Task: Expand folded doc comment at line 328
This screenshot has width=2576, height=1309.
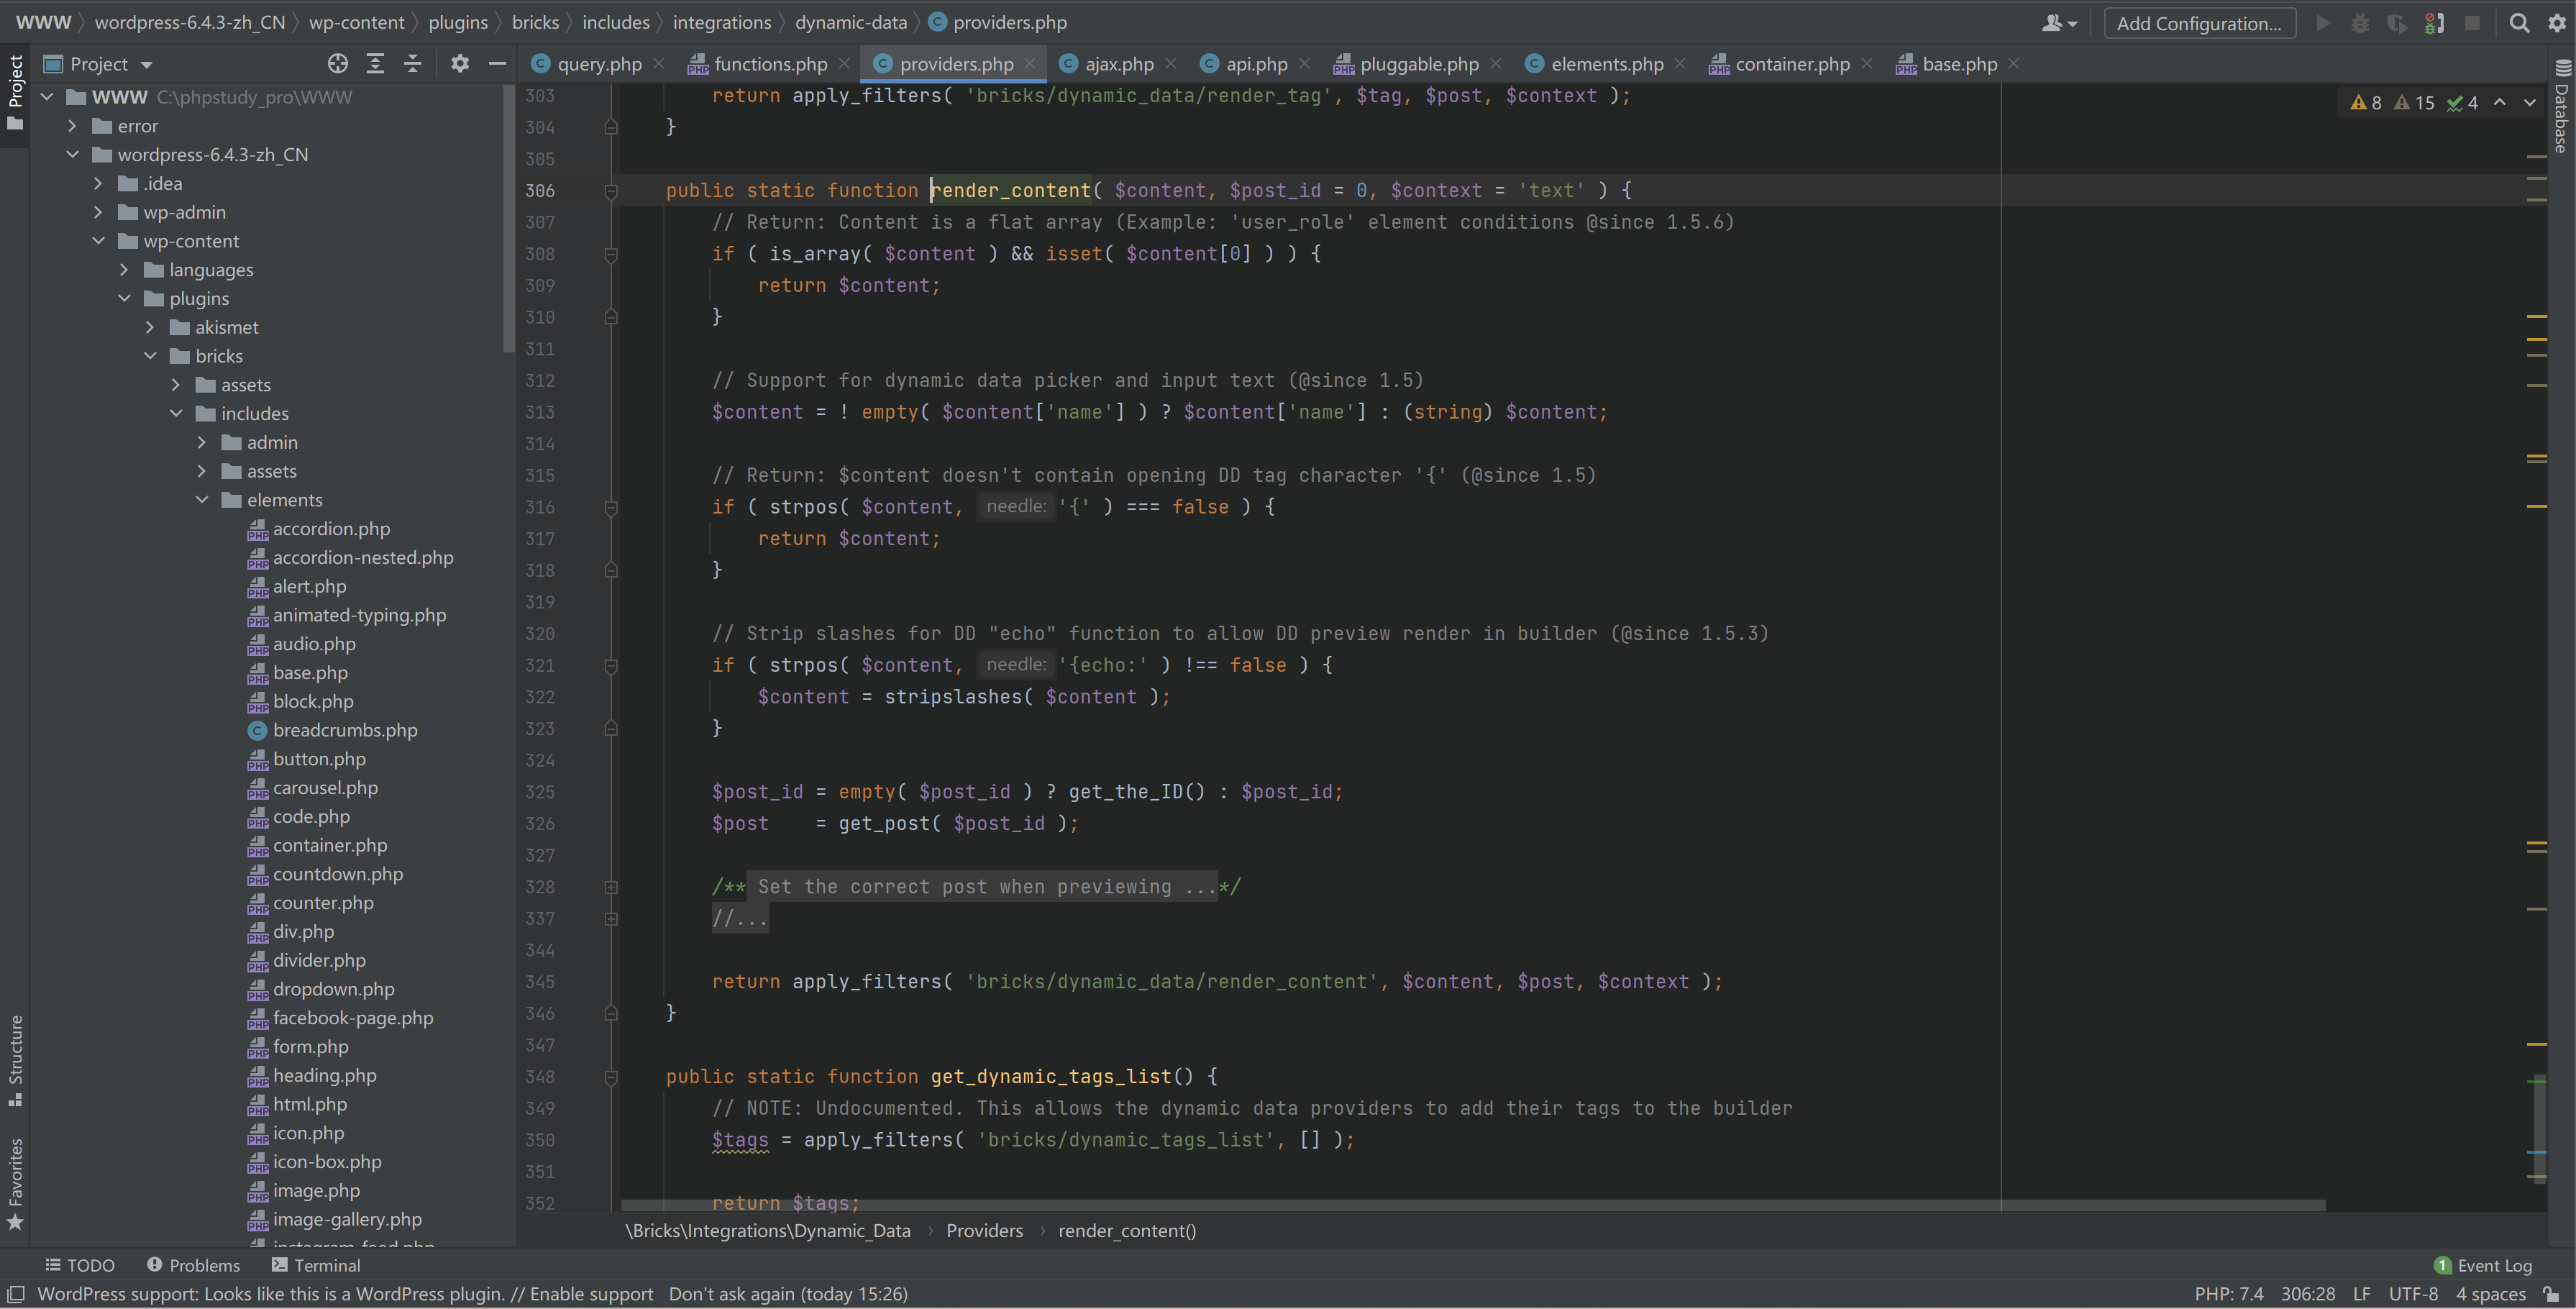Action: 611,887
